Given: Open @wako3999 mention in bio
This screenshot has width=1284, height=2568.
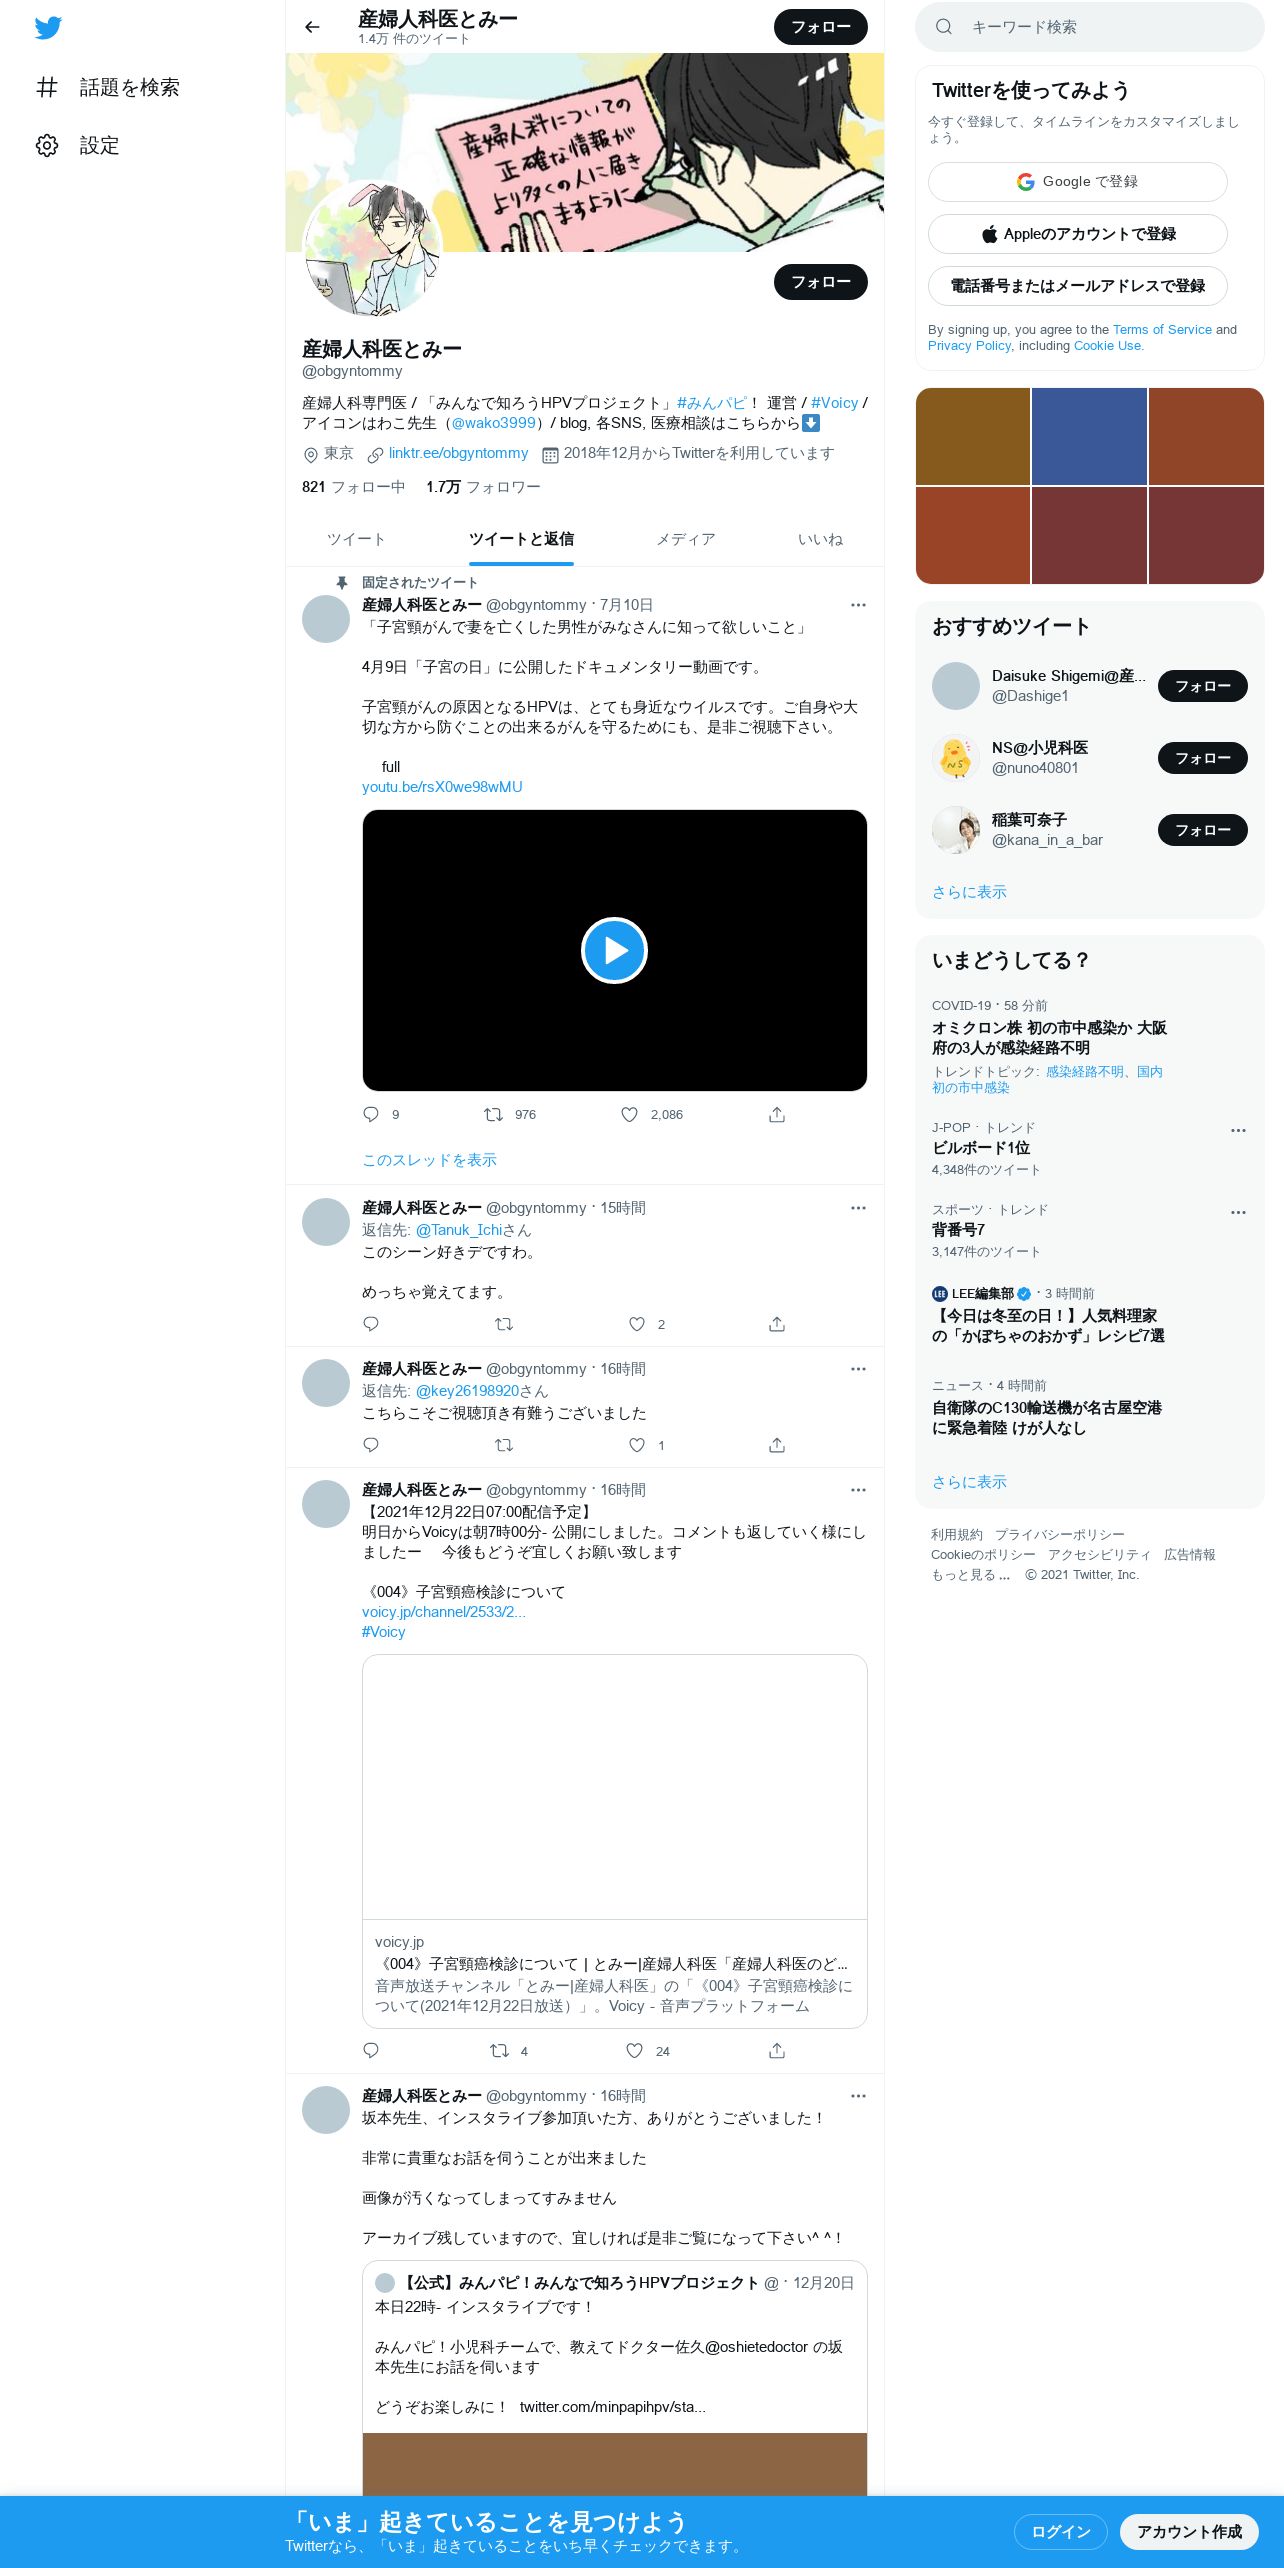Looking at the screenshot, I should pyautogui.click(x=493, y=423).
